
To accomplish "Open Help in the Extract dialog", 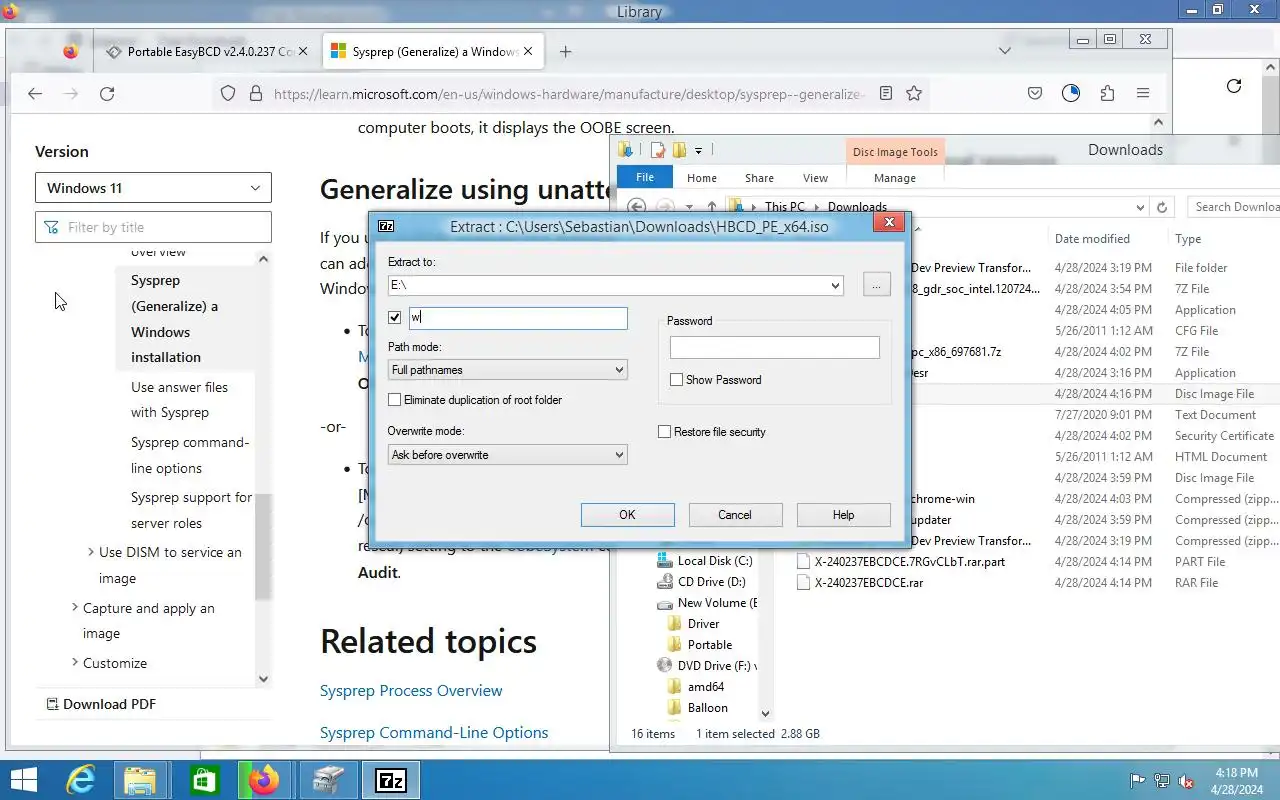I will click(x=843, y=515).
